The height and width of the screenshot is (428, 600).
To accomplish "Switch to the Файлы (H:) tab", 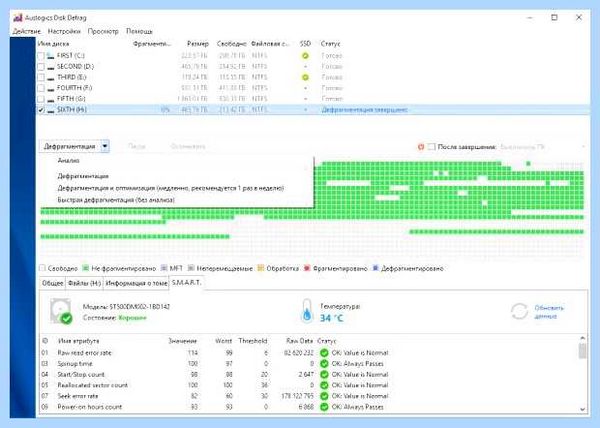I will pos(84,283).
